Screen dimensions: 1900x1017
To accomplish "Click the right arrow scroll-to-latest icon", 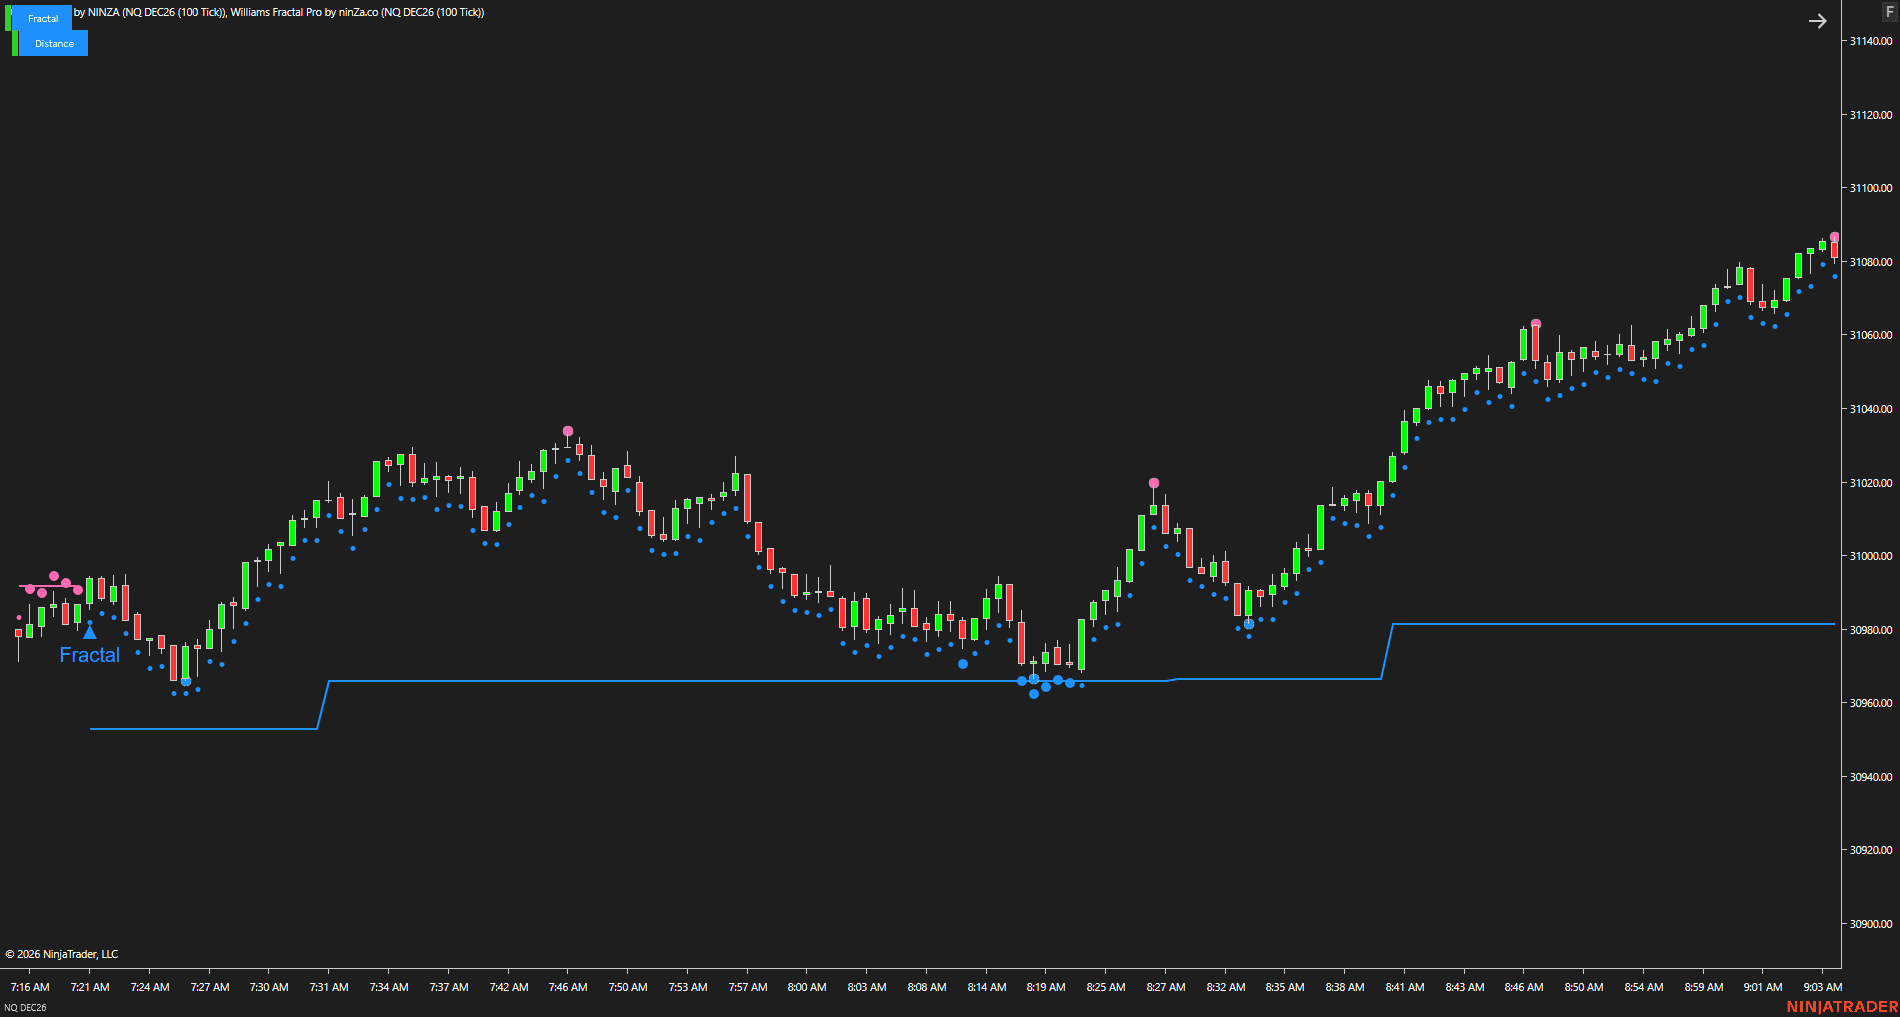I will (1818, 21).
